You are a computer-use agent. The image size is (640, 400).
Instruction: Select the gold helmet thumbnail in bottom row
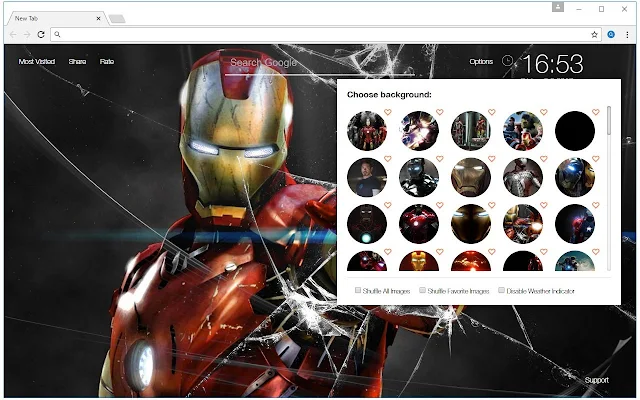coord(419,261)
